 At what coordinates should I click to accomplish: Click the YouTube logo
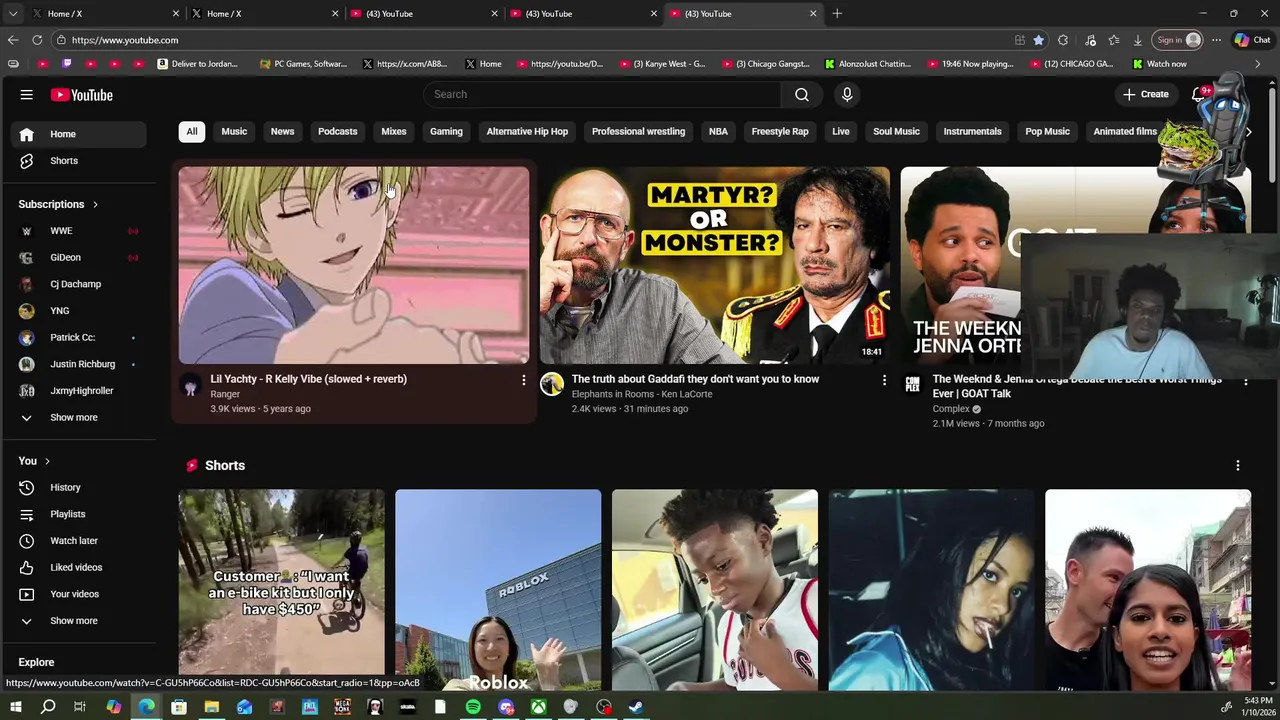[82, 95]
